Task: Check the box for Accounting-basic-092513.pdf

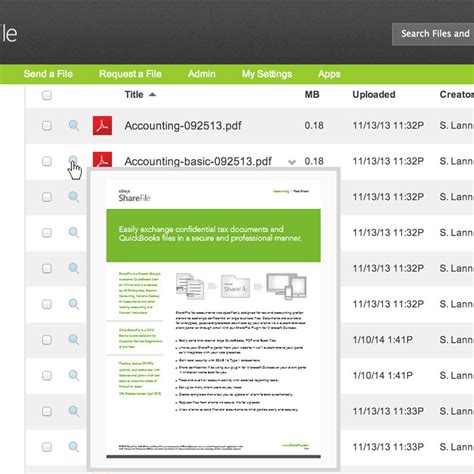Action: click(x=47, y=161)
